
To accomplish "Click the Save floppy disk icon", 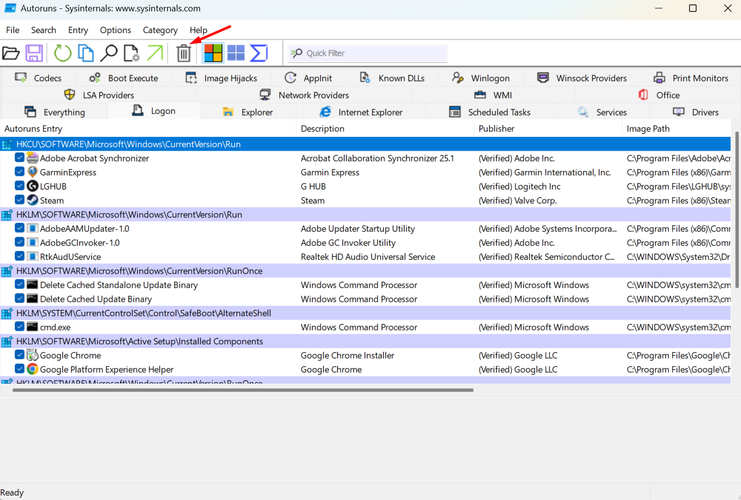I will [x=34, y=53].
